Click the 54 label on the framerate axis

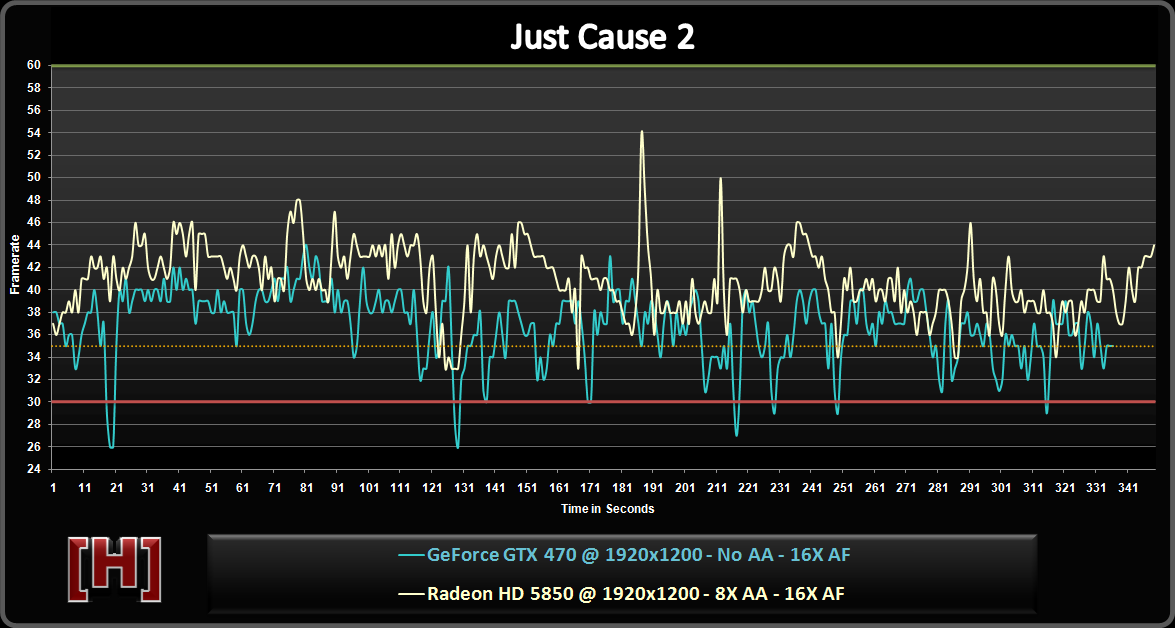point(34,133)
